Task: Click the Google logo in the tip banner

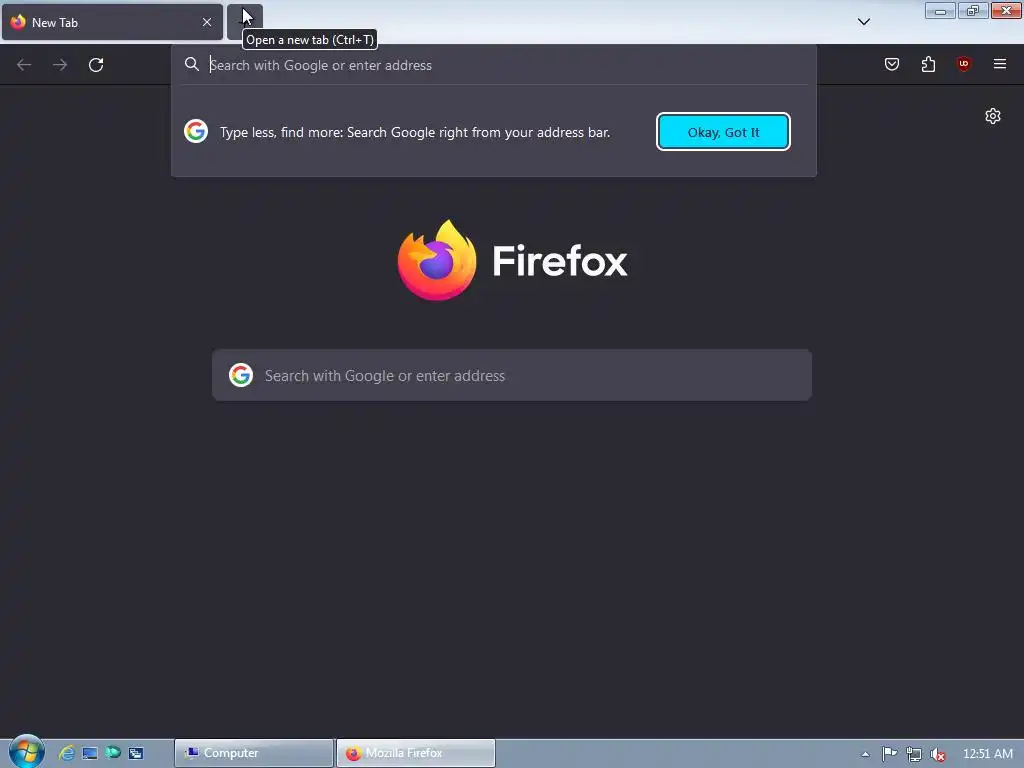Action: pyautogui.click(x=196, y=131)
